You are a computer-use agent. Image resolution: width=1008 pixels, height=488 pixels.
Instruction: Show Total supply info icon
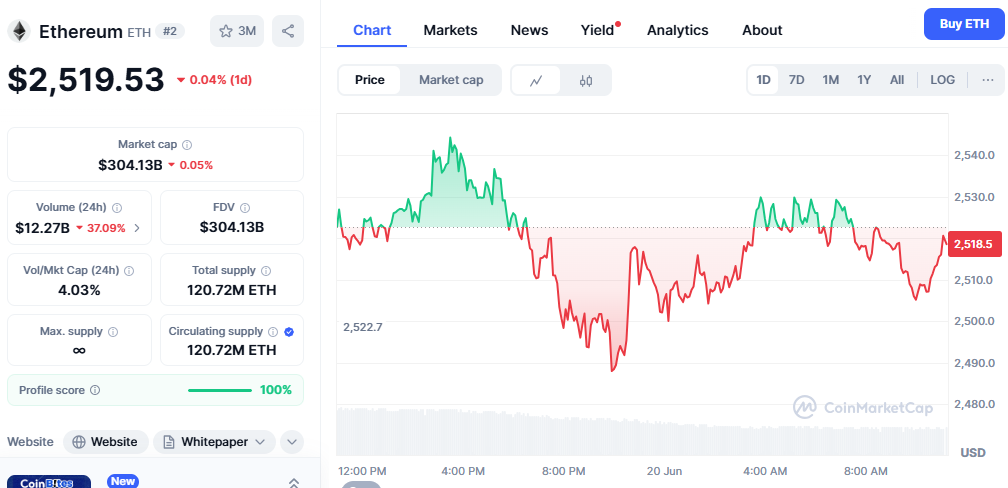coord(266,271)
